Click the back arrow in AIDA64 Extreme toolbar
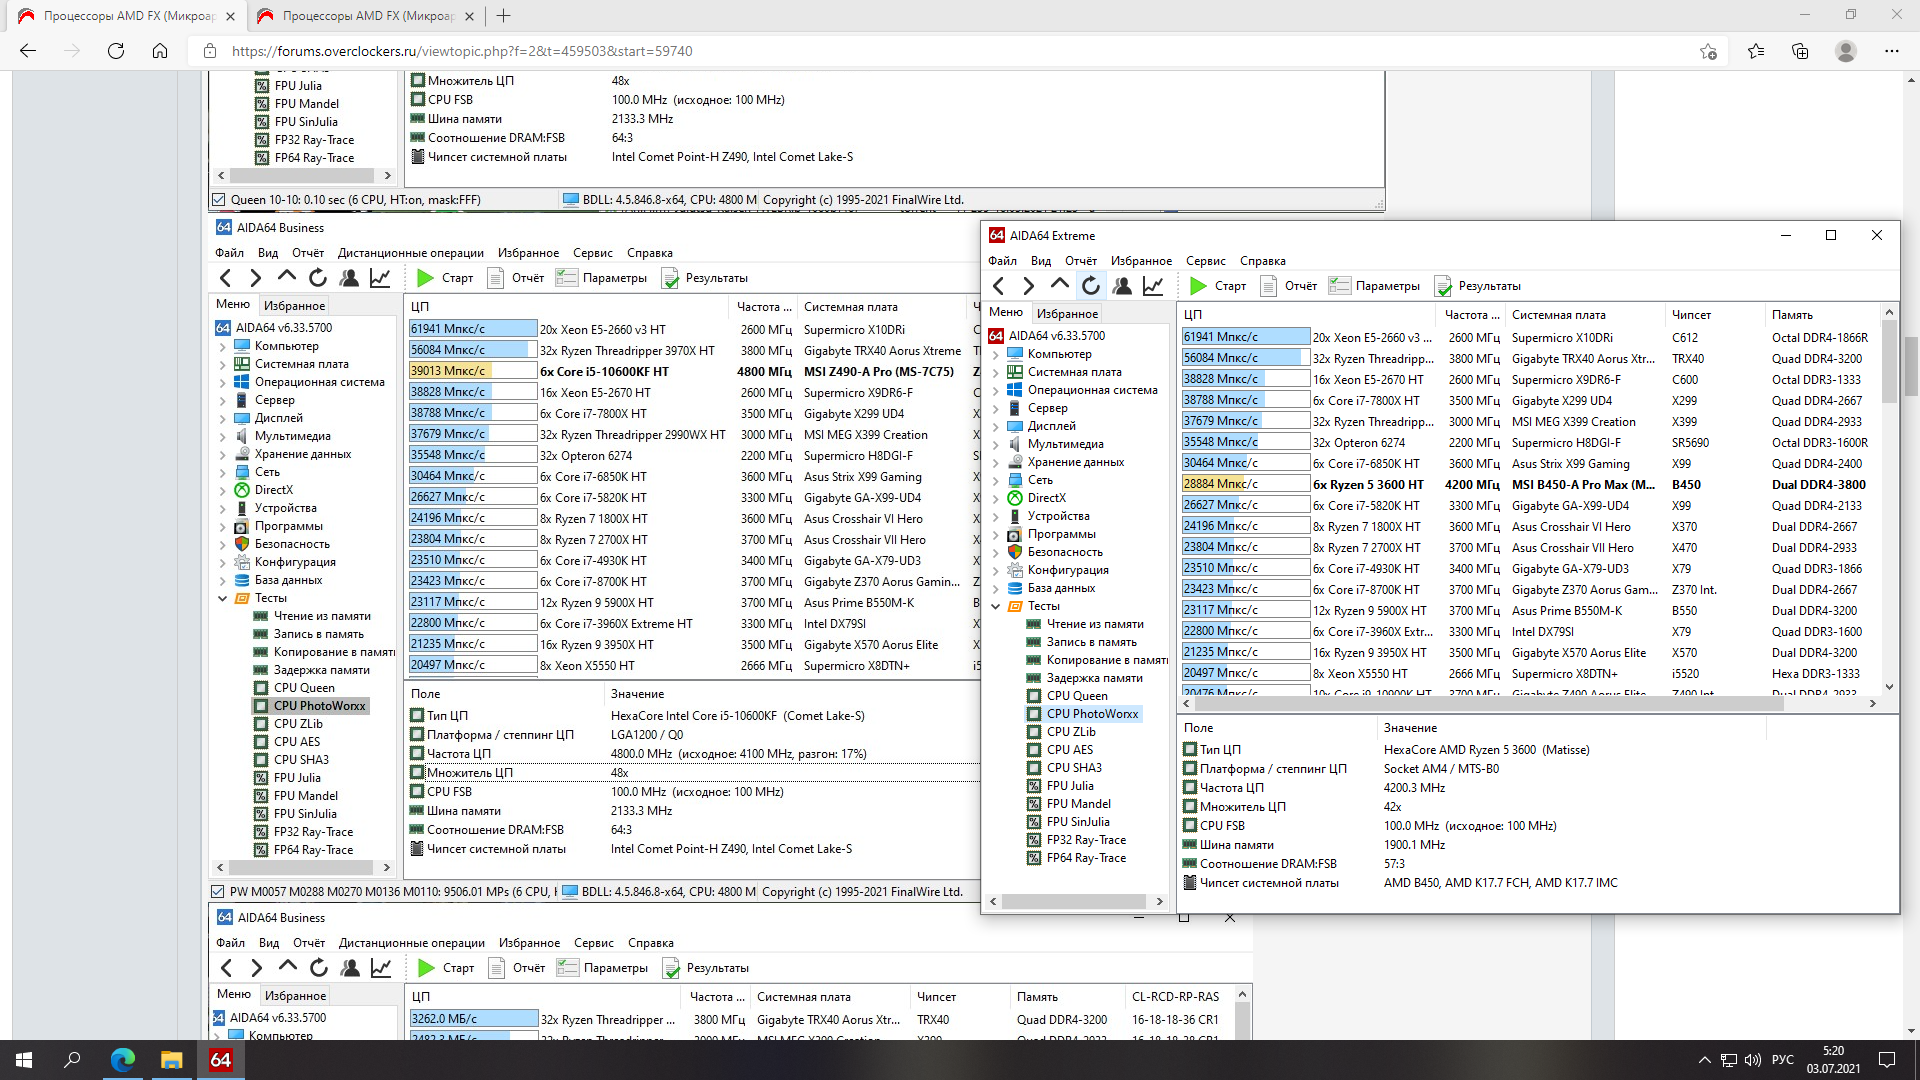This screenshot has width=1920, height=1080. click(998, 286)
